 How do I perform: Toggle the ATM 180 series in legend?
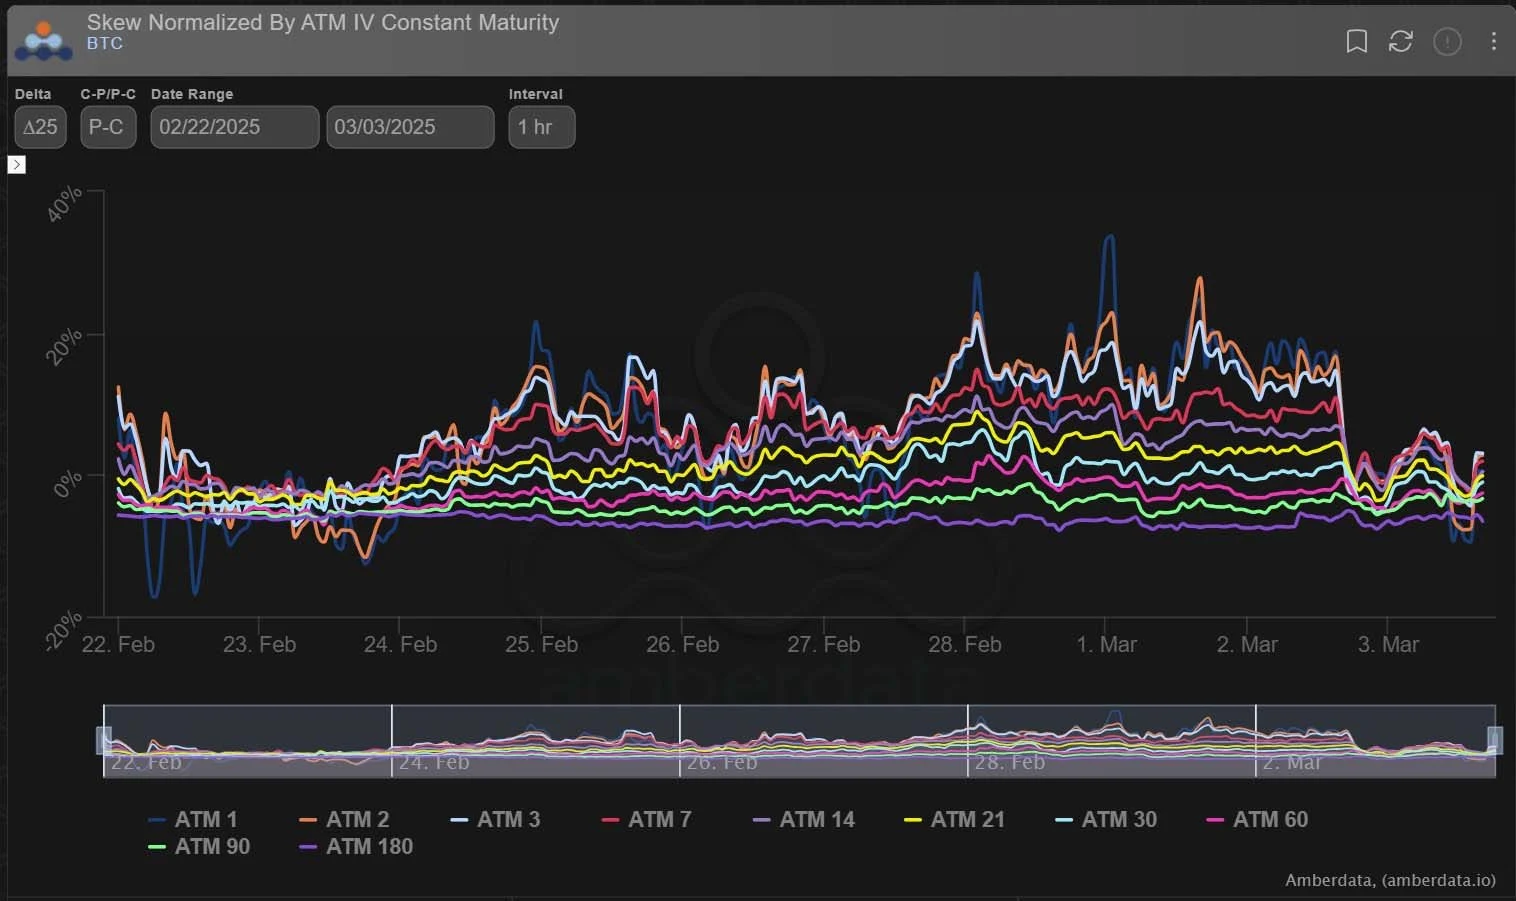355,846
